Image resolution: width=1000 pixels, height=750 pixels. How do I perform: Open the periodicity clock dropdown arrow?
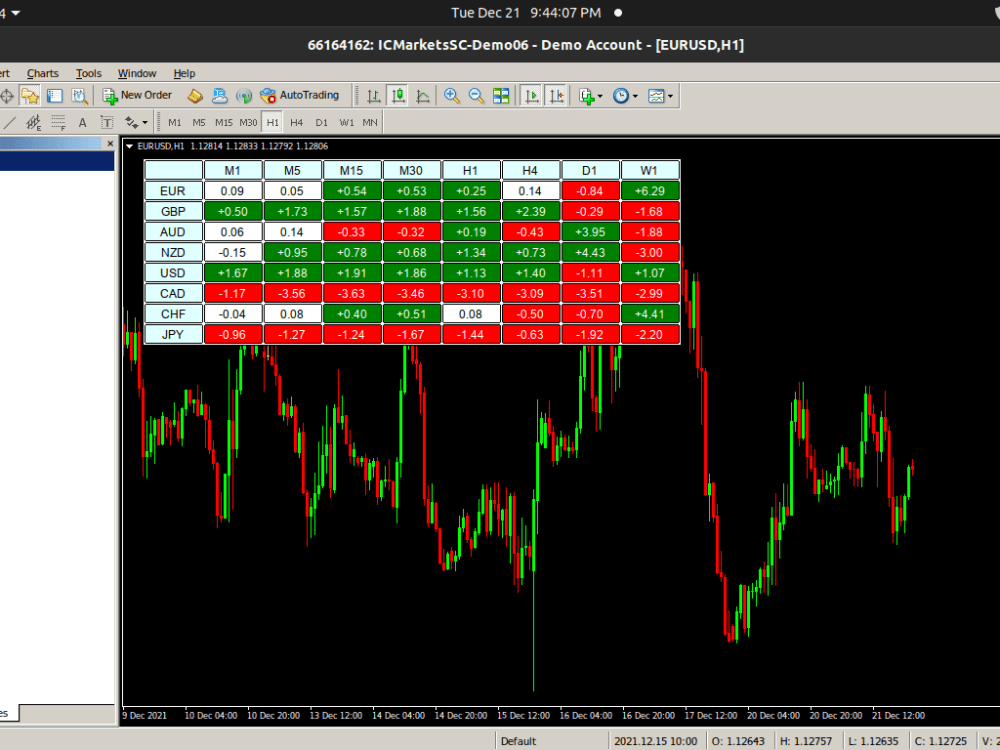tap(635, 97)
